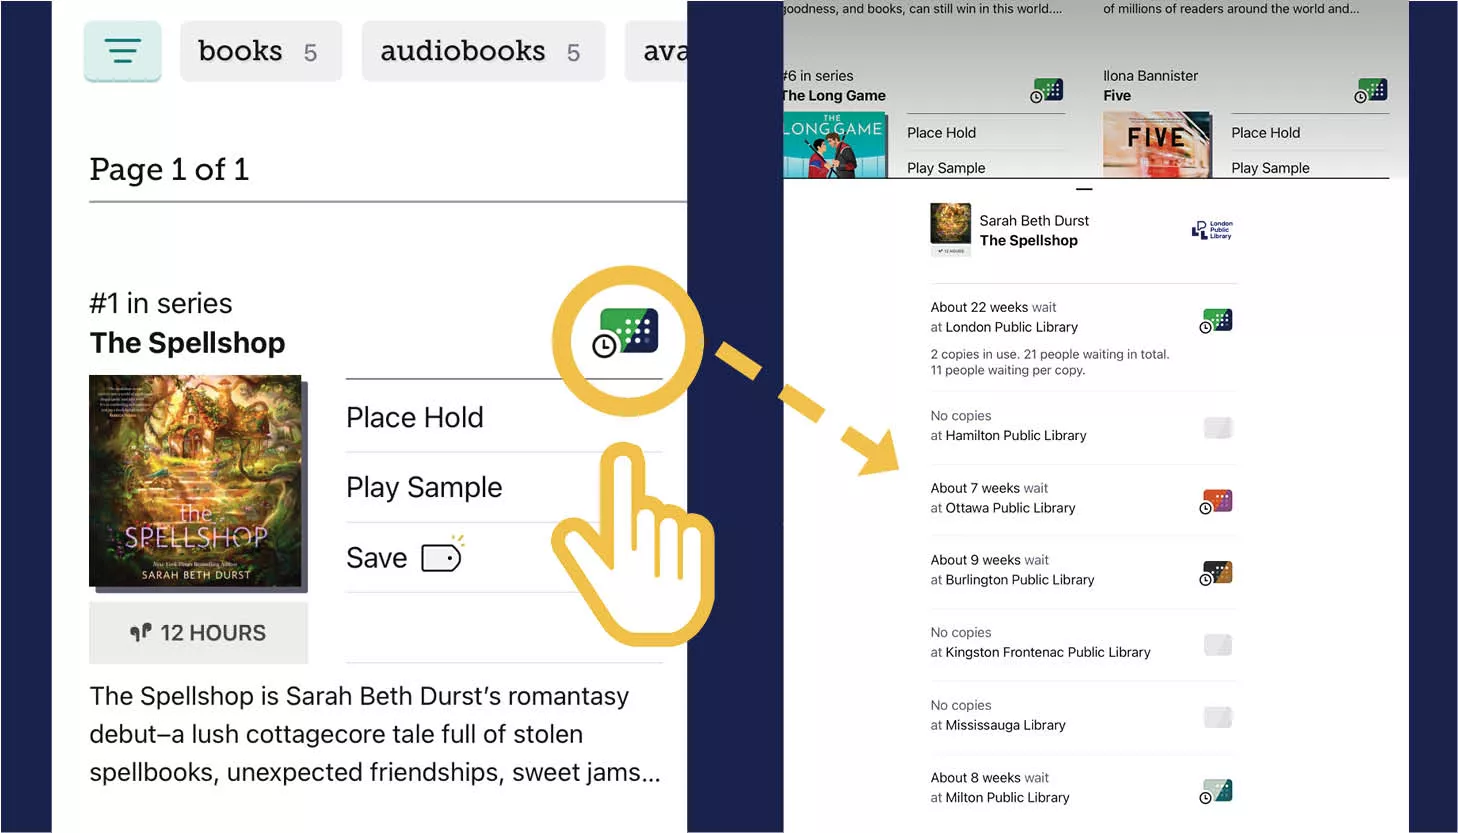
Task: Select London Public Library hold icon
Action: [1216, 321]
